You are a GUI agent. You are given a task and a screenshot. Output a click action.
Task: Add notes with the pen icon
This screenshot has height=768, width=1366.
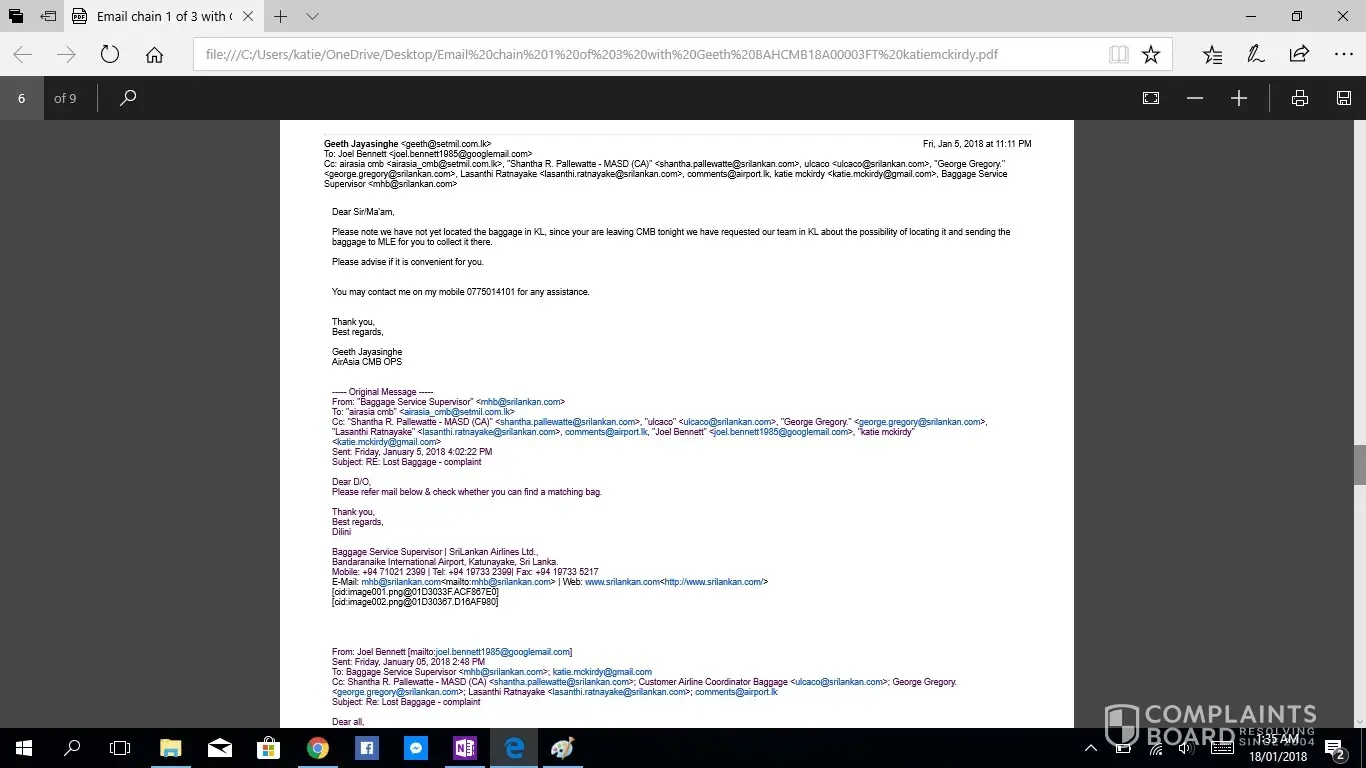pyautogui.click(x=1256, y=55)
